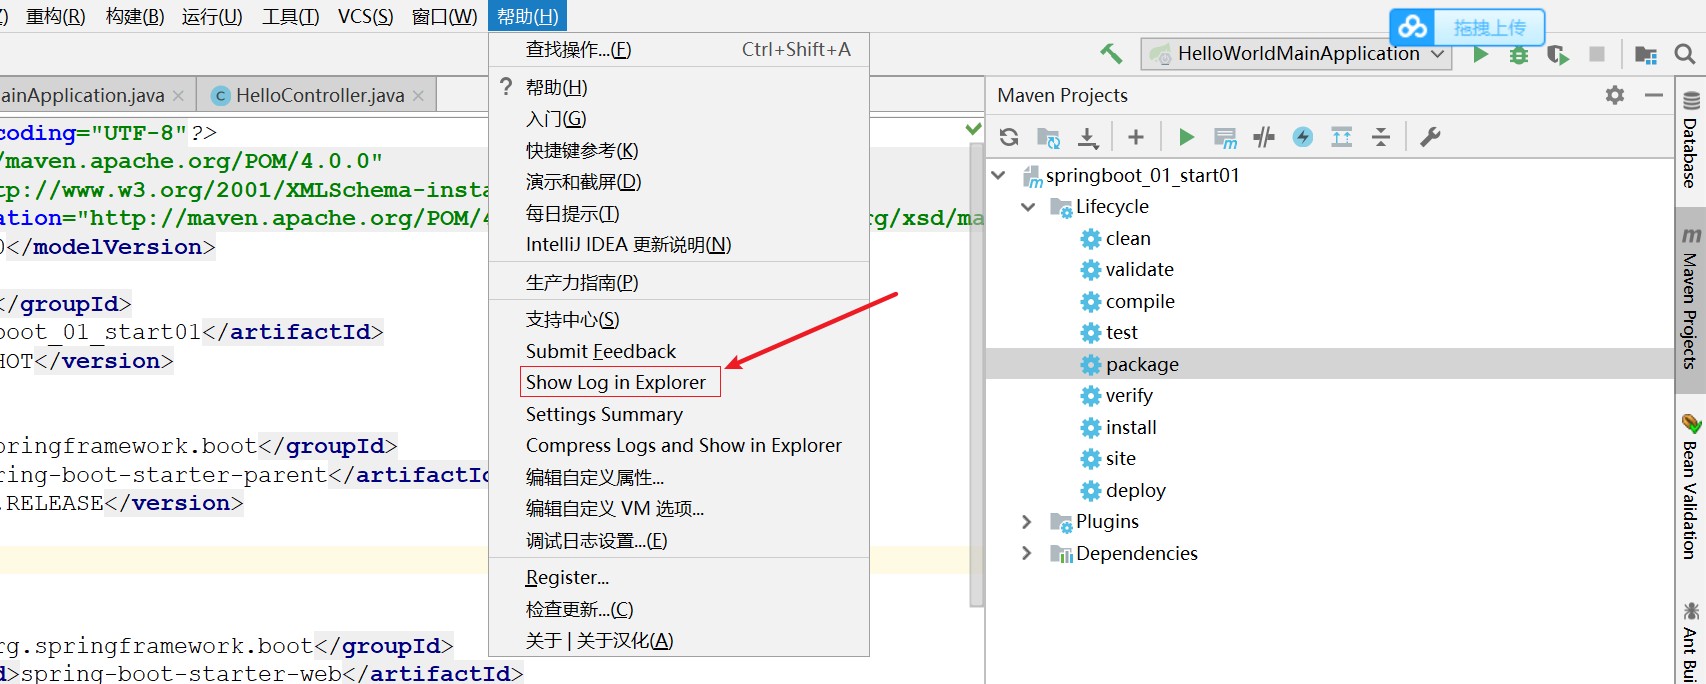Choose 检查更新 menu entry
This screenshot has height=684, width=1706.
click(x=679, y=609)
